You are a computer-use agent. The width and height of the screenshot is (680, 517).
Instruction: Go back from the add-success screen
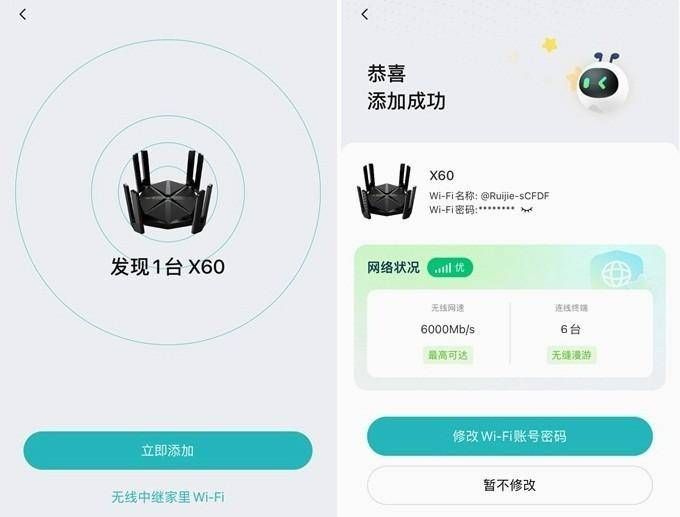(365, 14)
